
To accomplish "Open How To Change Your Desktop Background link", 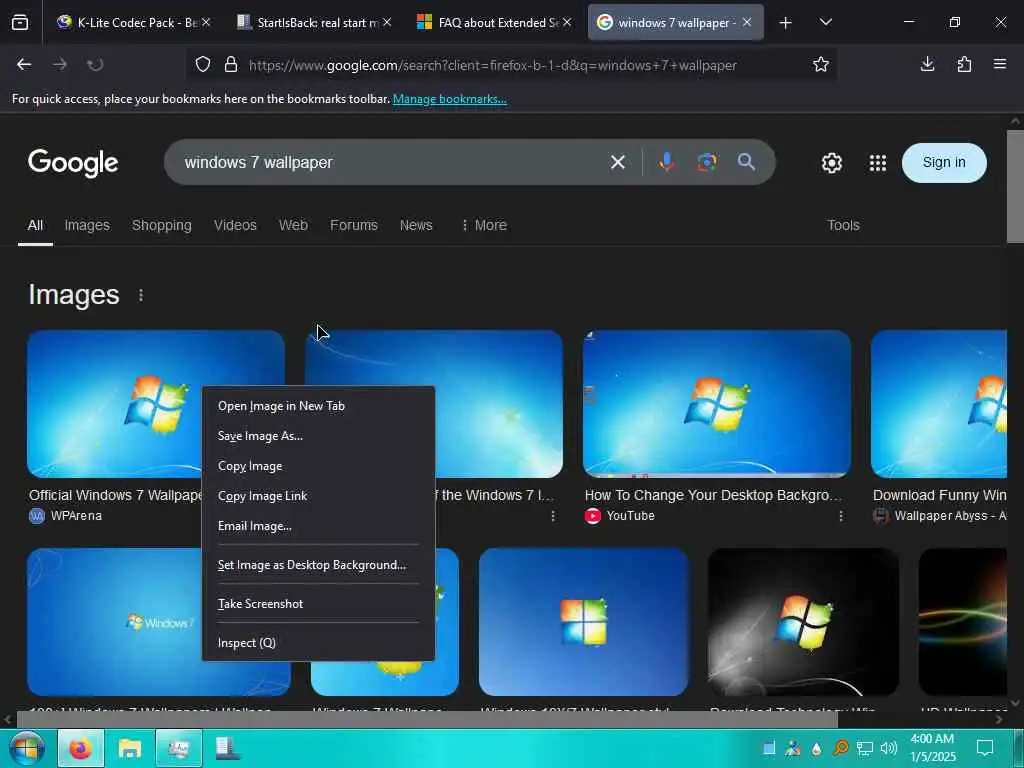I will point(713,495).
